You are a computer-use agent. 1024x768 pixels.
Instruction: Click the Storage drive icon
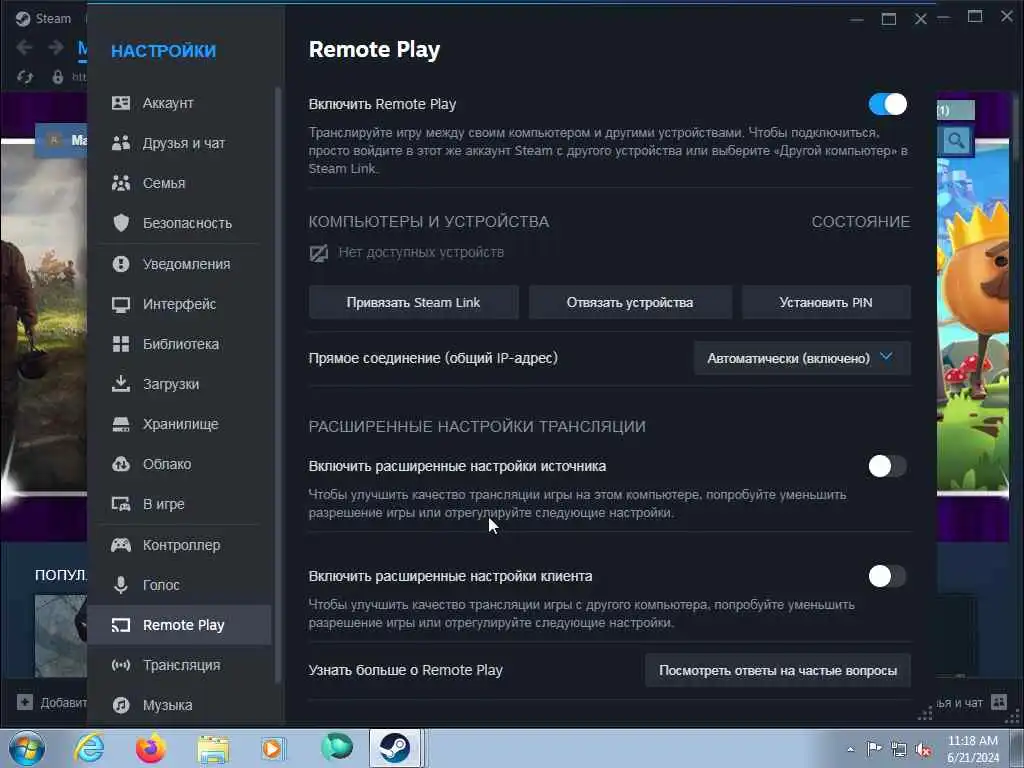click(121, 424)
